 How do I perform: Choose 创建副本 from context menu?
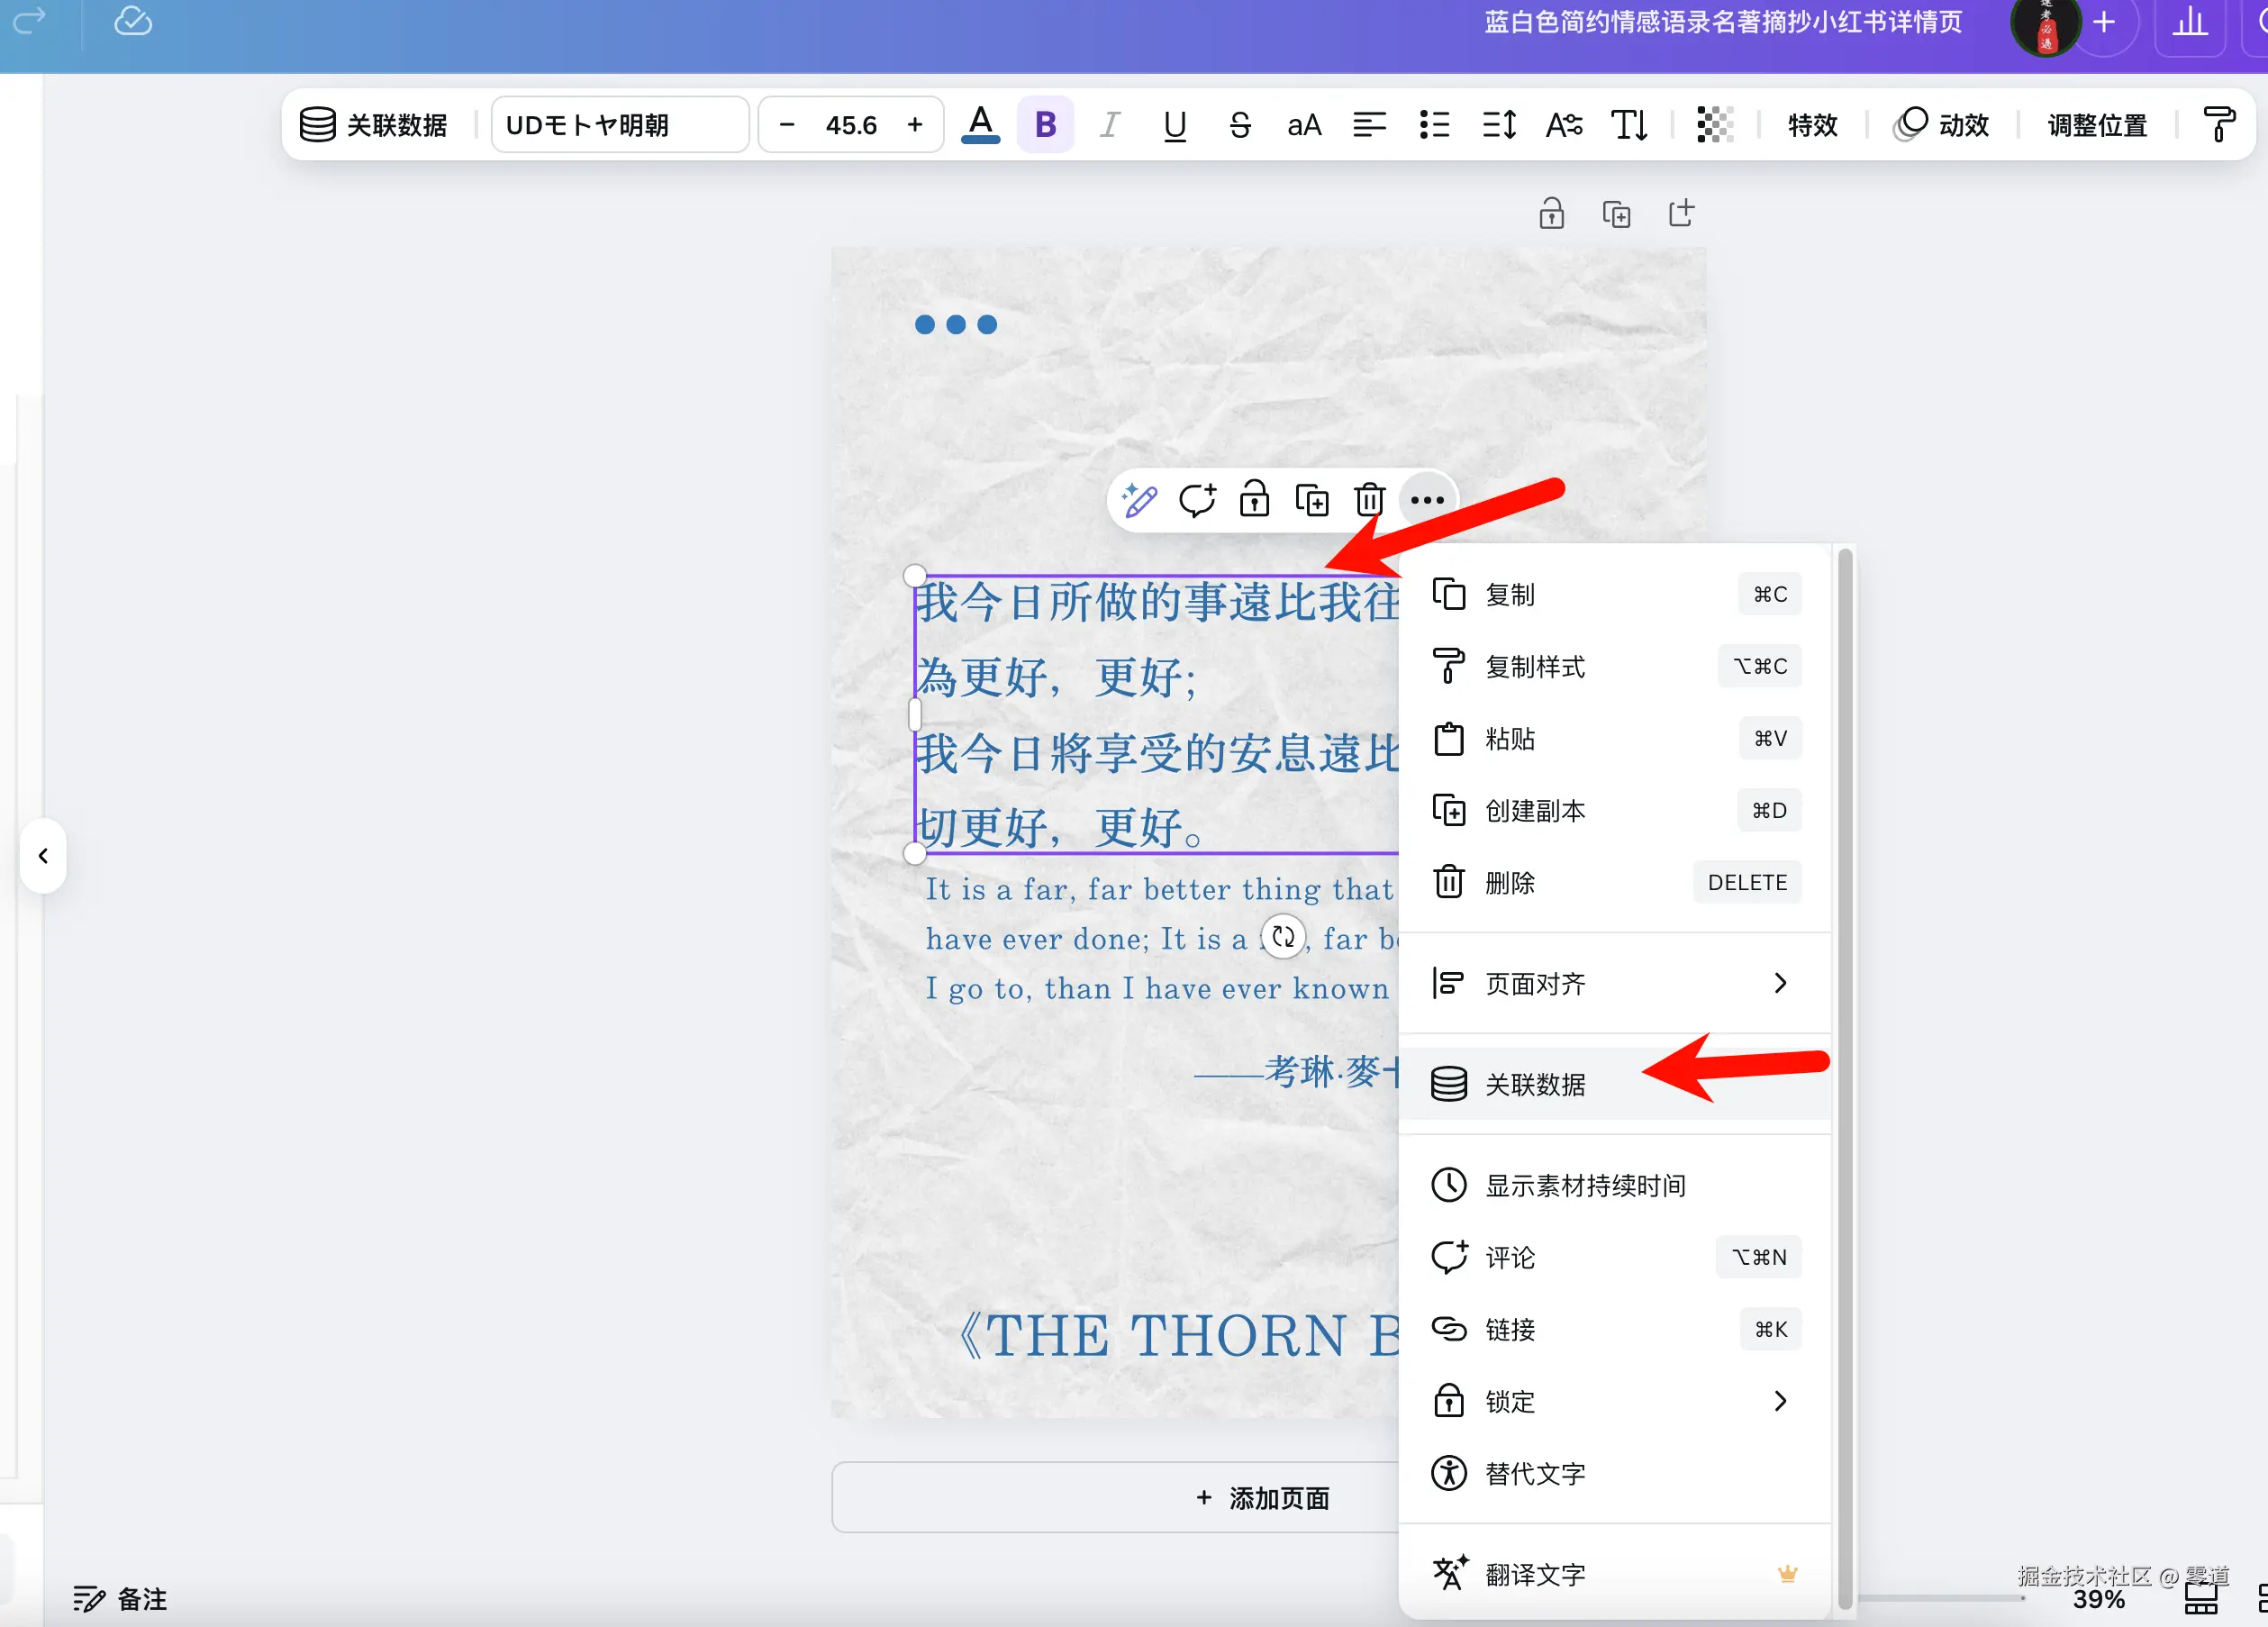click(1534, 810)
